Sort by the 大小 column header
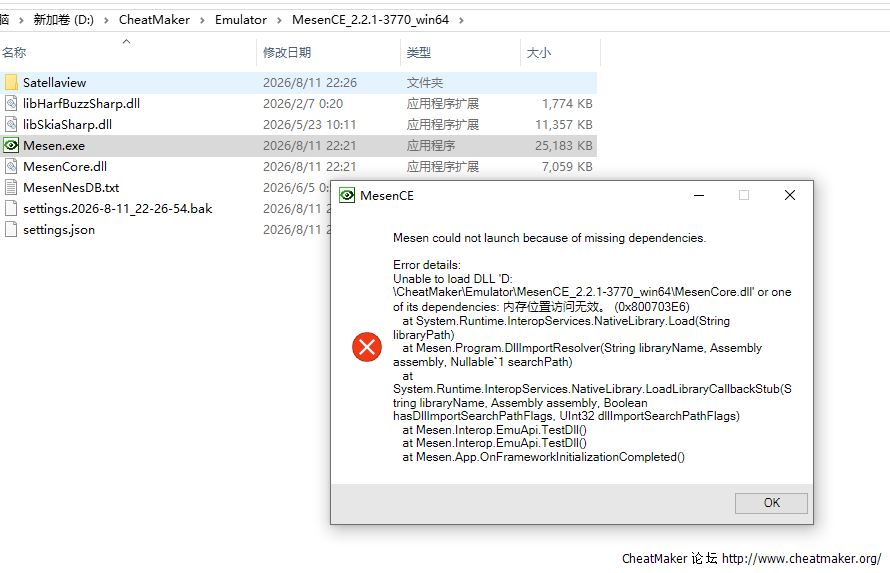 539,52
